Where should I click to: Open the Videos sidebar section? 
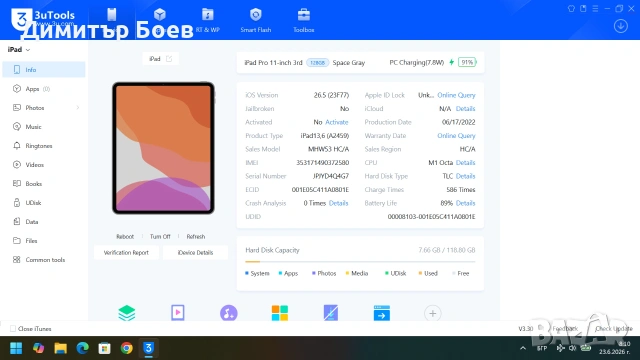coord(44,164)
